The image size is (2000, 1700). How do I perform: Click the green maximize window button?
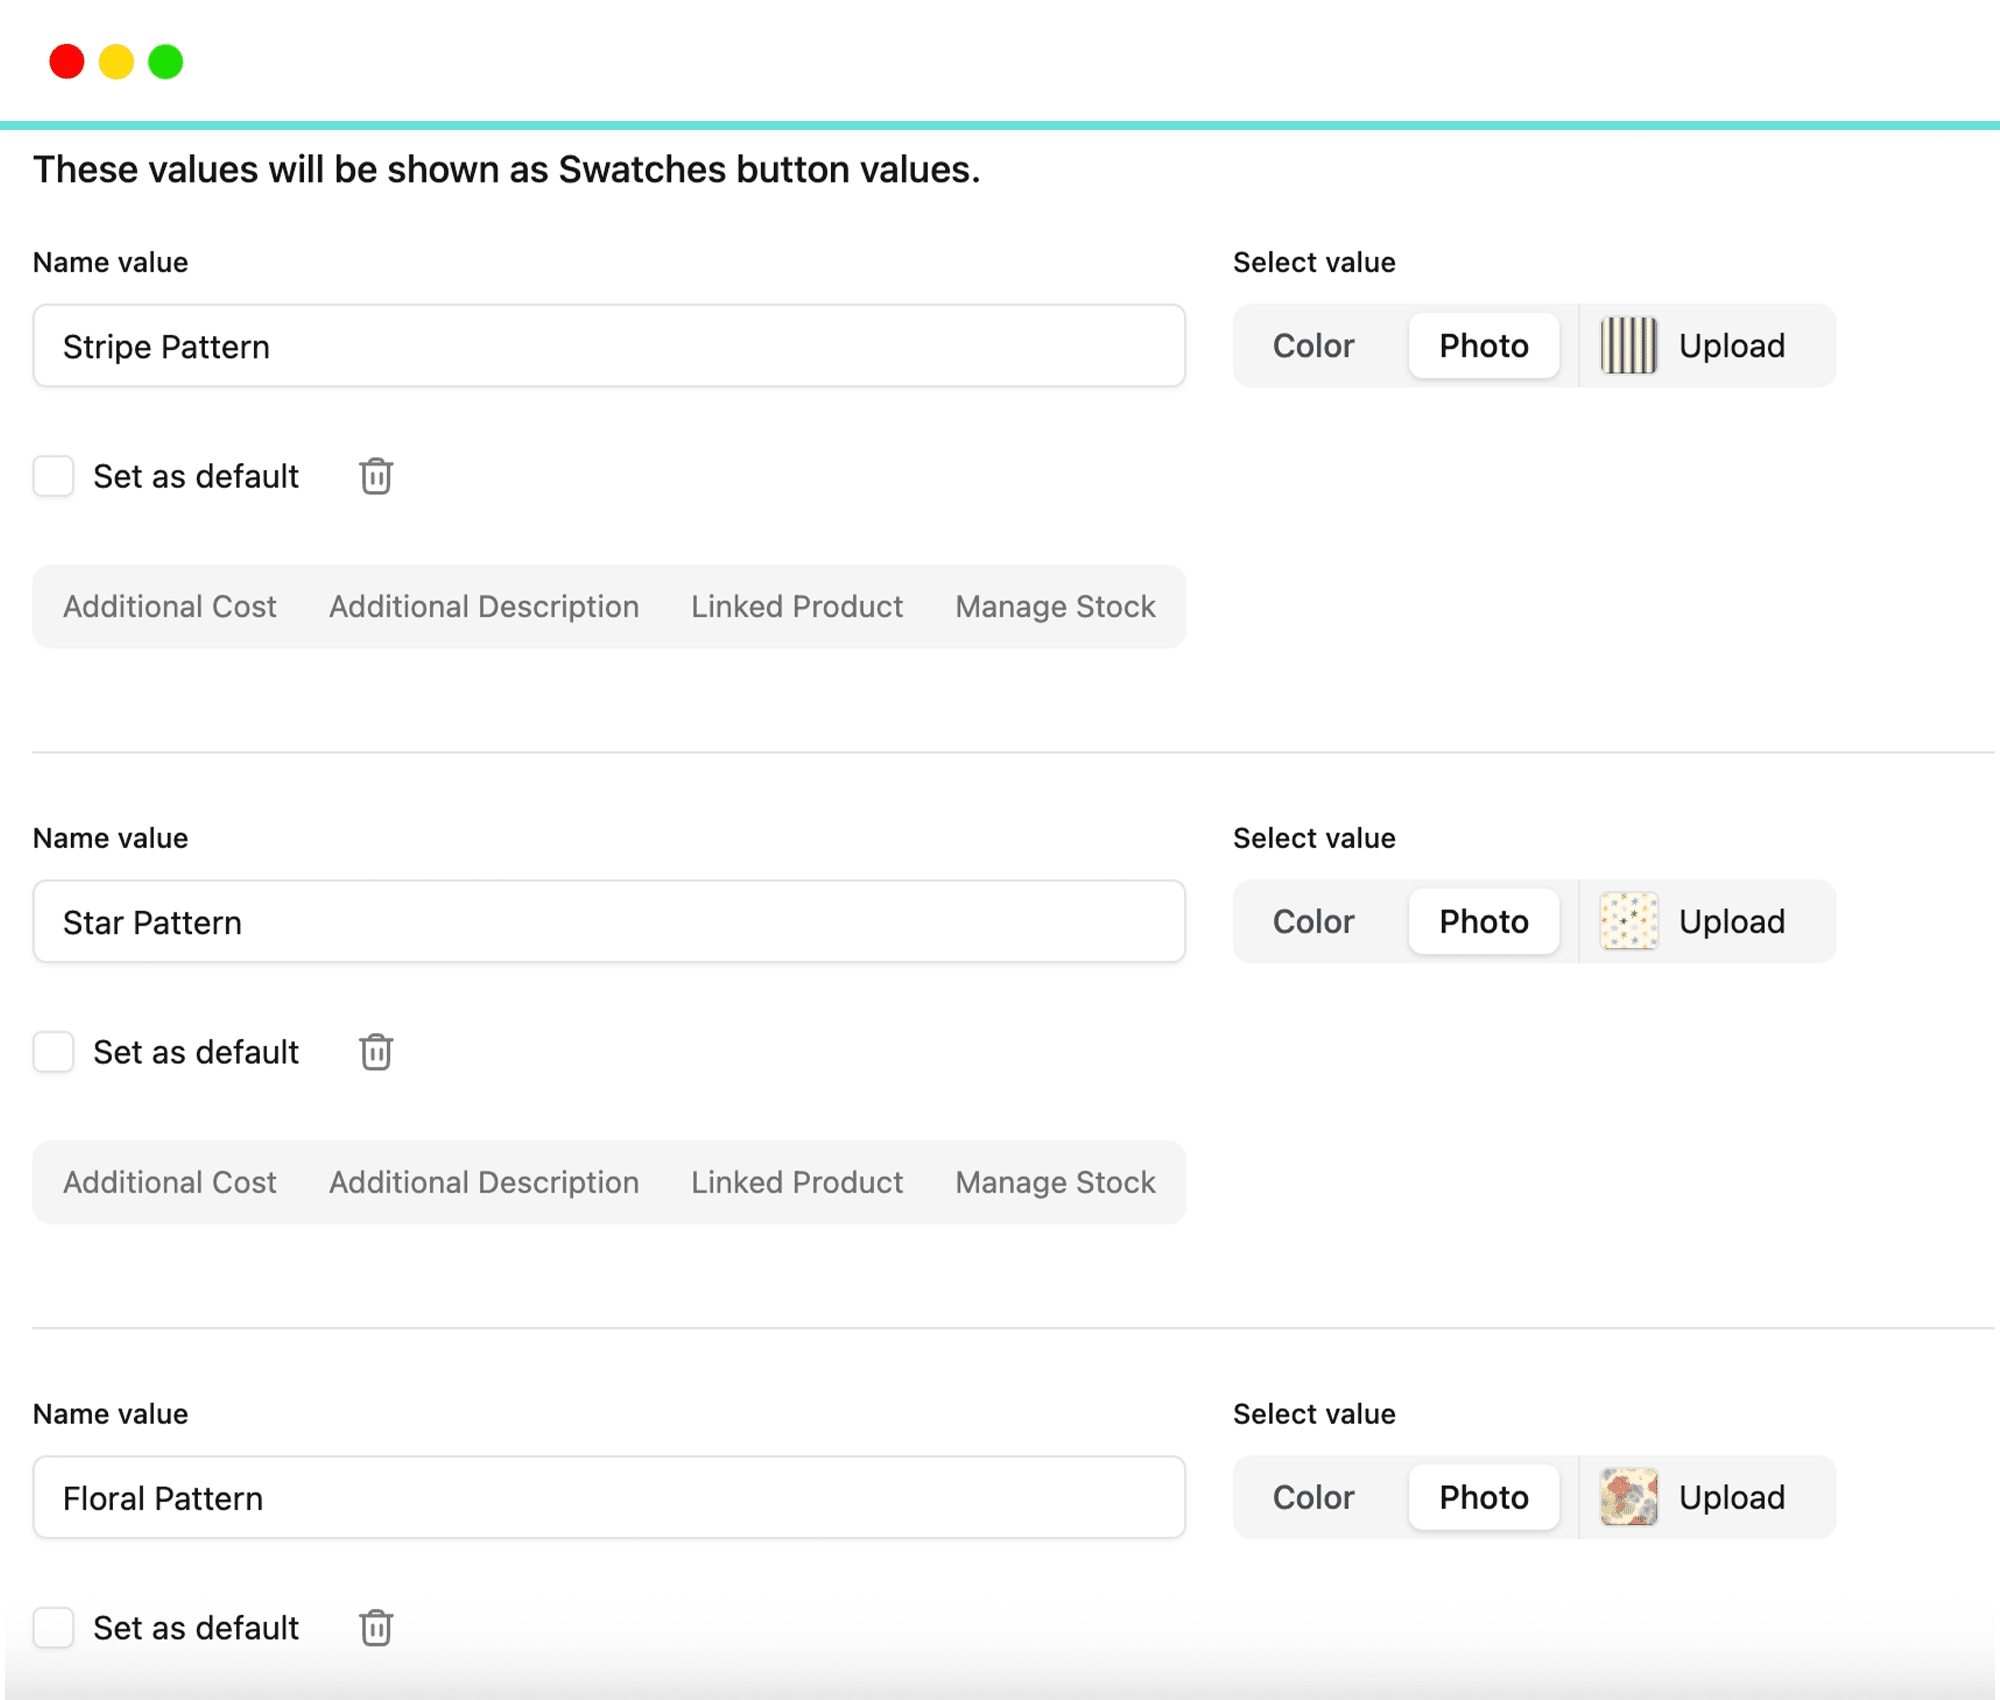[x=166, y=62]
